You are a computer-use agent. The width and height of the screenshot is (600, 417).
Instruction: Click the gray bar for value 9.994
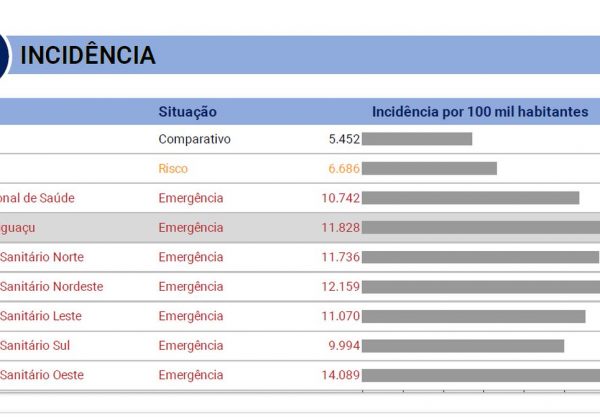click(x=462, y=346)
